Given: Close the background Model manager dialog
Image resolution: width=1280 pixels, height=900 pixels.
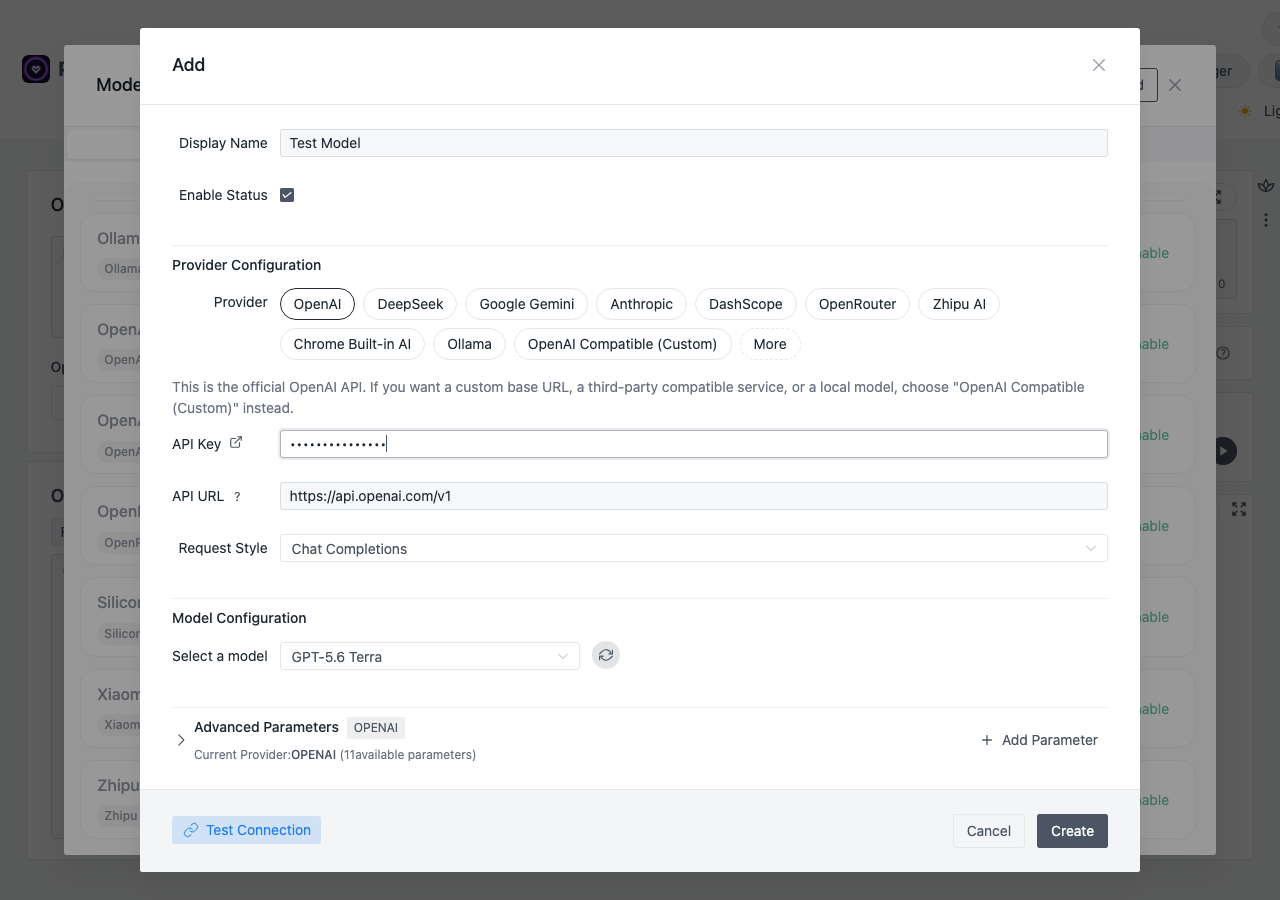Looking at the screenshot, I should point(1175,85).
